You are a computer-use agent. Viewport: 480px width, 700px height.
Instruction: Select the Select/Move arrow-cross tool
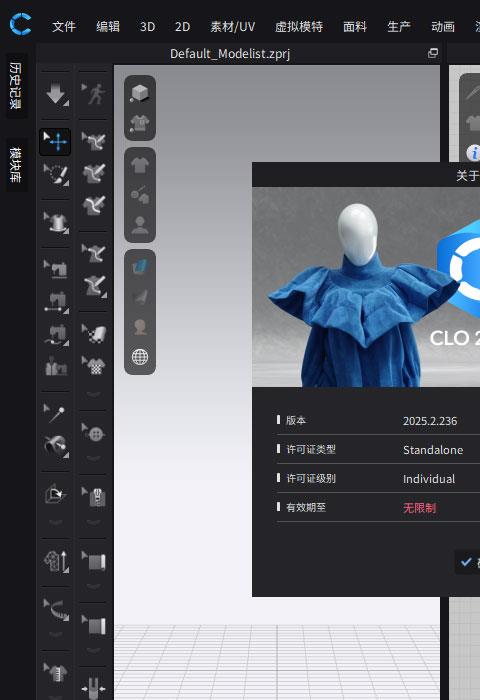[55, 142]
